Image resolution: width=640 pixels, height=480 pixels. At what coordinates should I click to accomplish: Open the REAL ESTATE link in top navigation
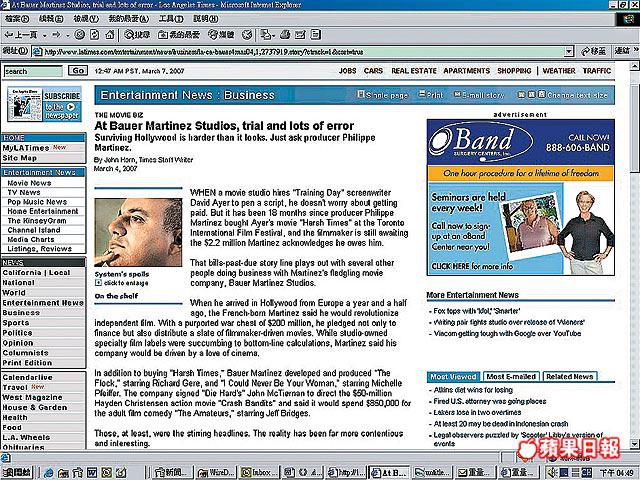[x=413, y=72]
